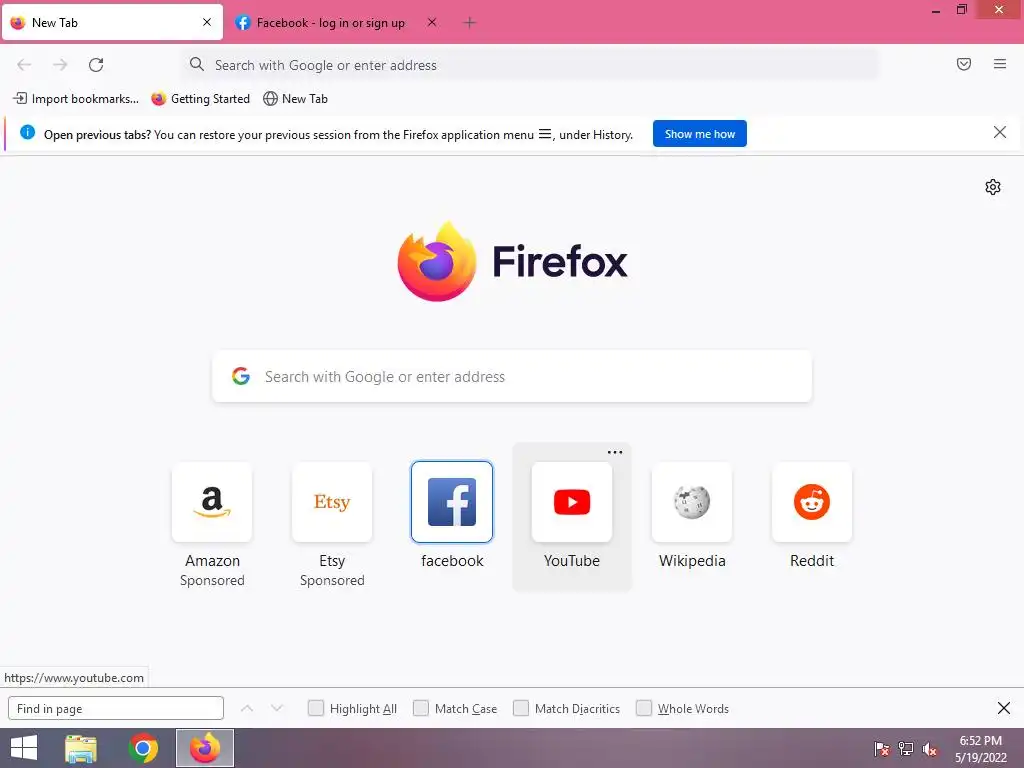
Task: Switch to the New Tab tab
Action: tap(112, 23)
